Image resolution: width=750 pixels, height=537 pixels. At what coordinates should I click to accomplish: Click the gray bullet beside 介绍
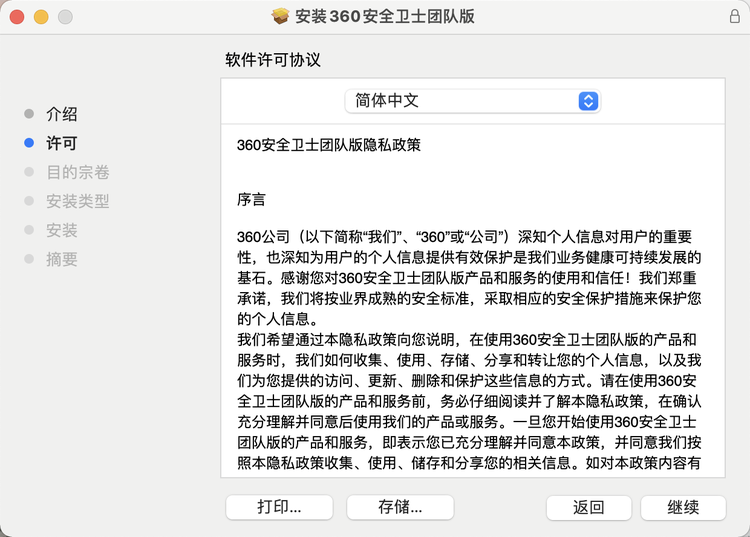coord(29,113)
